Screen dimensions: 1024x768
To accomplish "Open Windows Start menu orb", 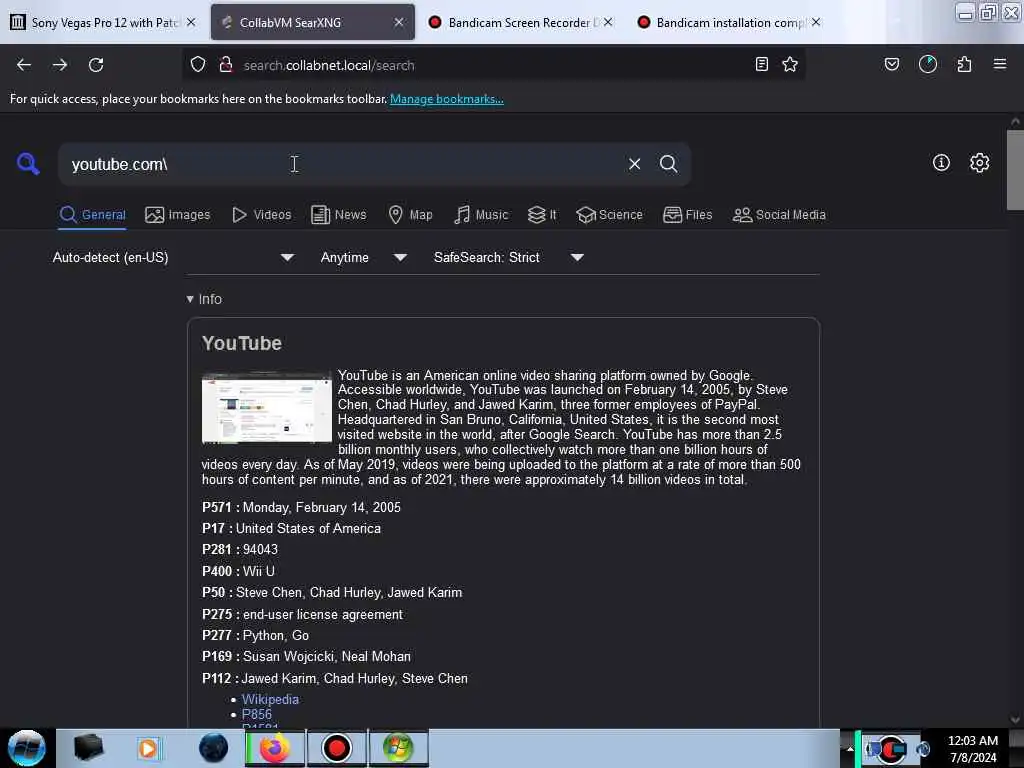I will point(27,748).
